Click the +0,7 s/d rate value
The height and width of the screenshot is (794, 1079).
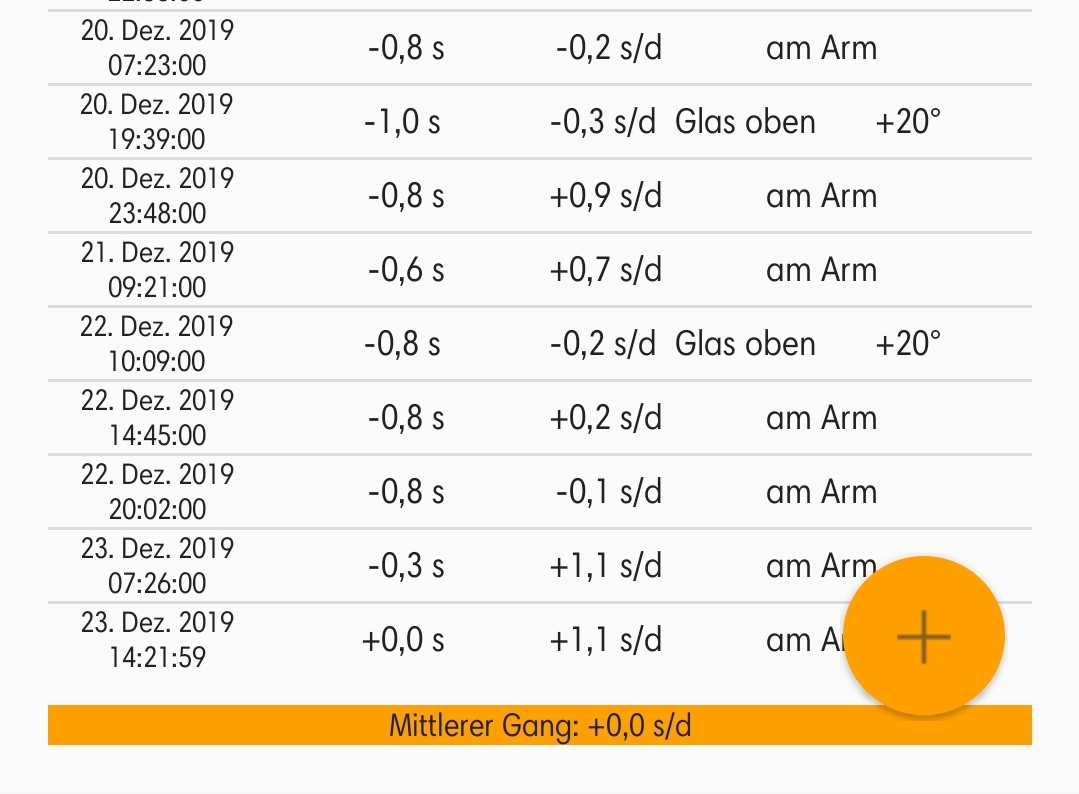coord(605,270)
